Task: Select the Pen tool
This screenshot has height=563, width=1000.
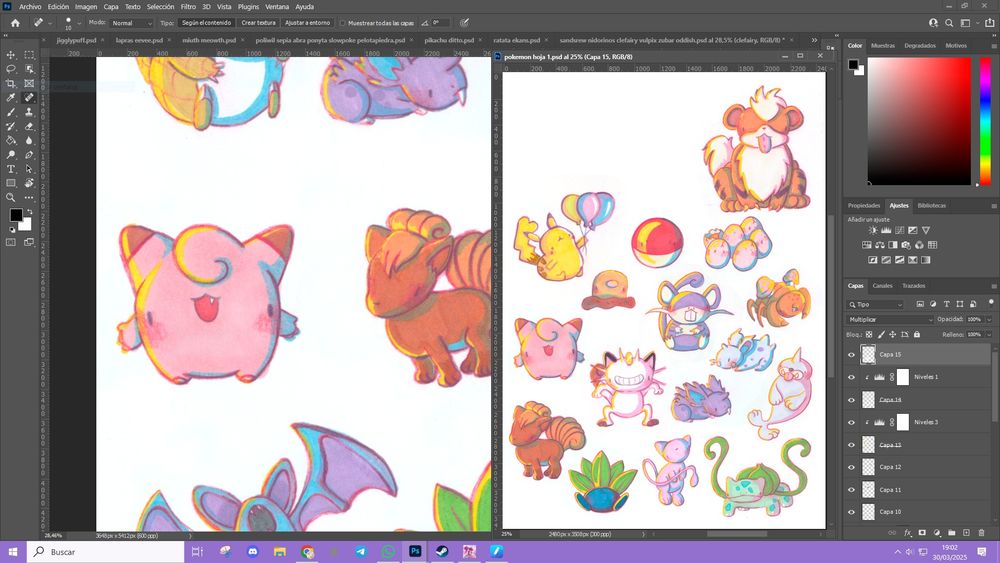Action: pyautogui.click(x=29, y=155)
